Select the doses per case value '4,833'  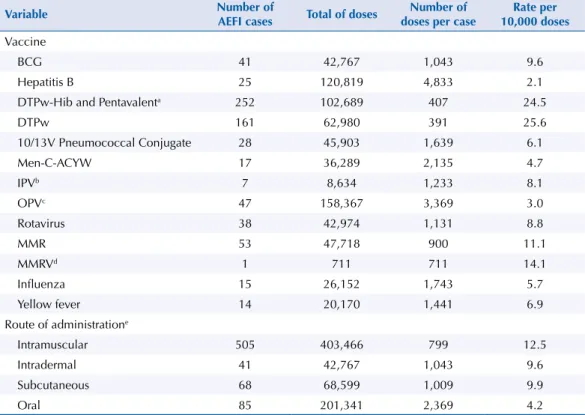[x=438, y=82]
